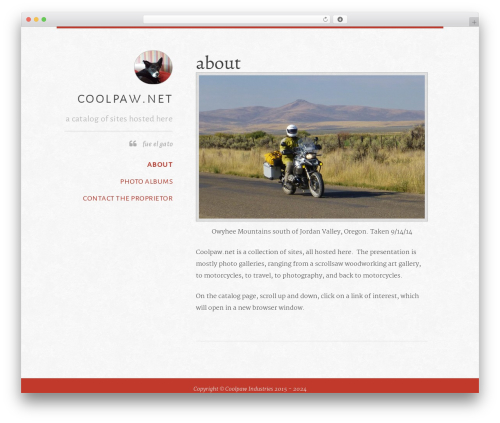Click the quotation mark icon near fue el gato
500x423 pixels.
[133, 144]
